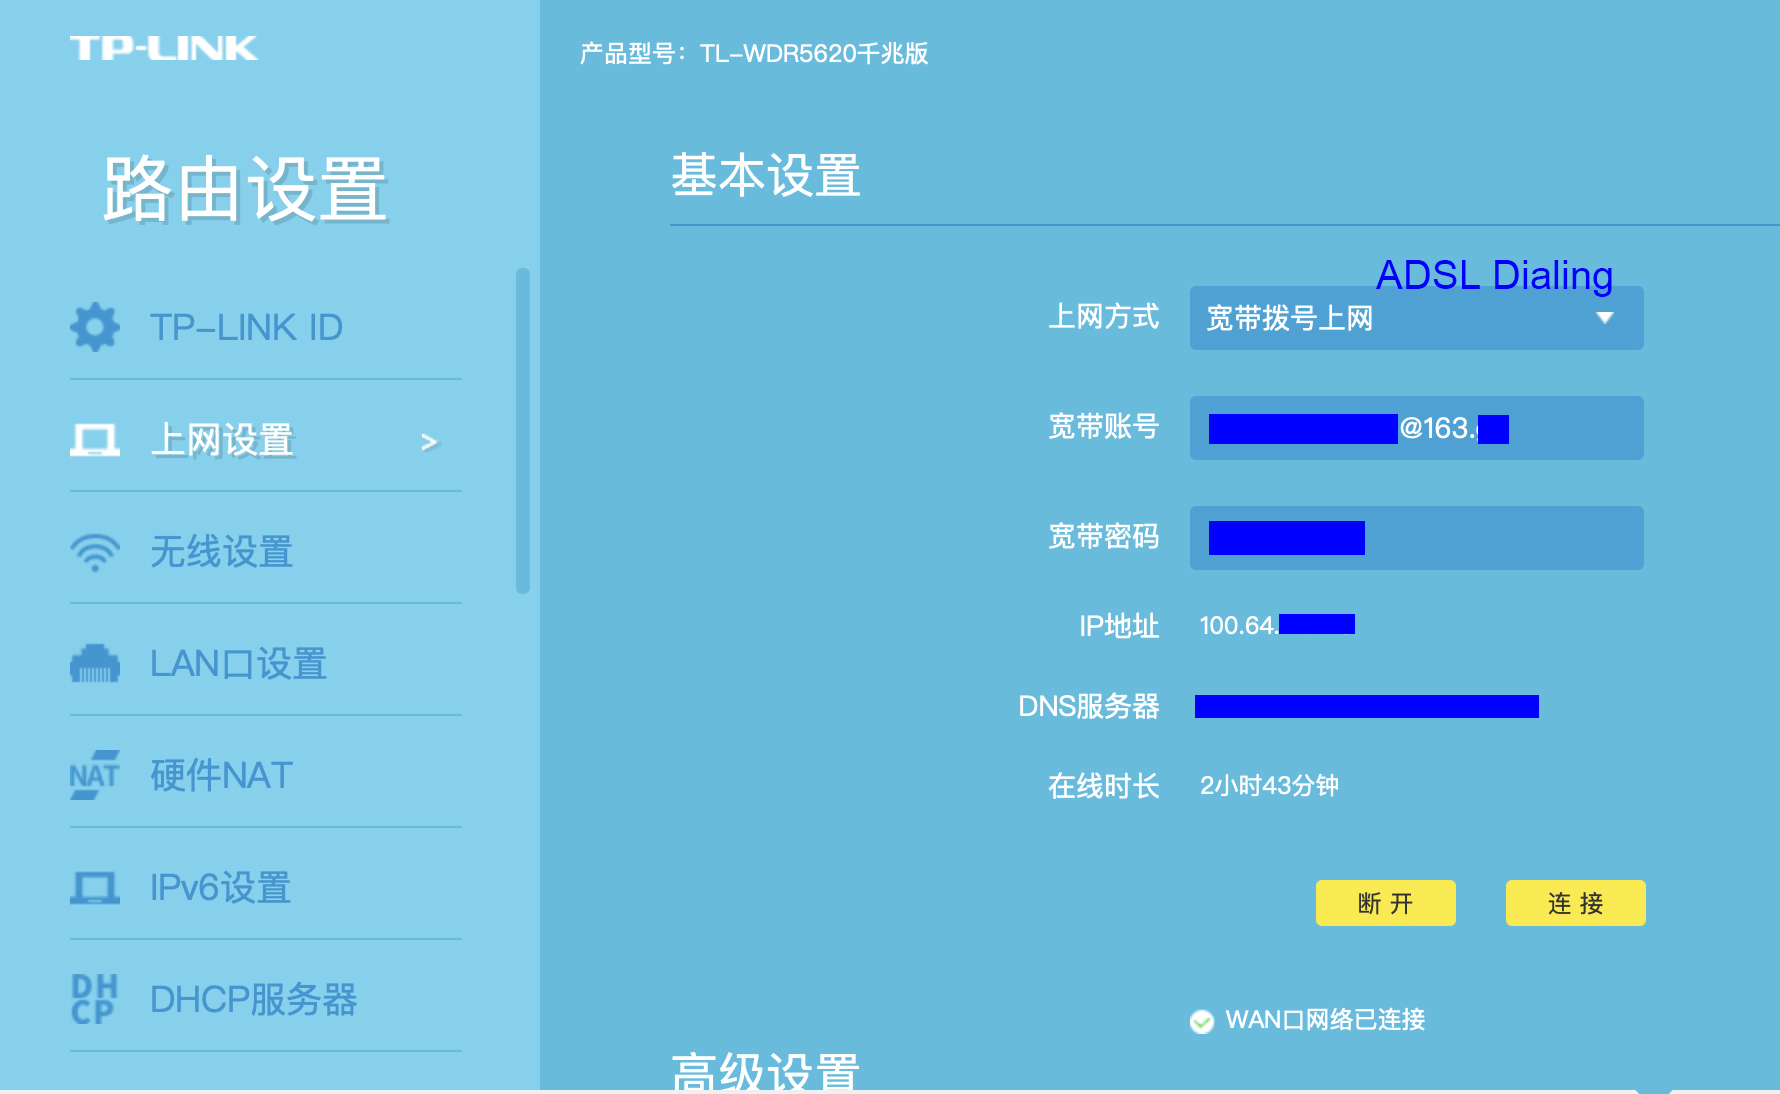Open 无线设置 wireless settings
Viewport: 1780px width, 1094px height.
(266, 551)
